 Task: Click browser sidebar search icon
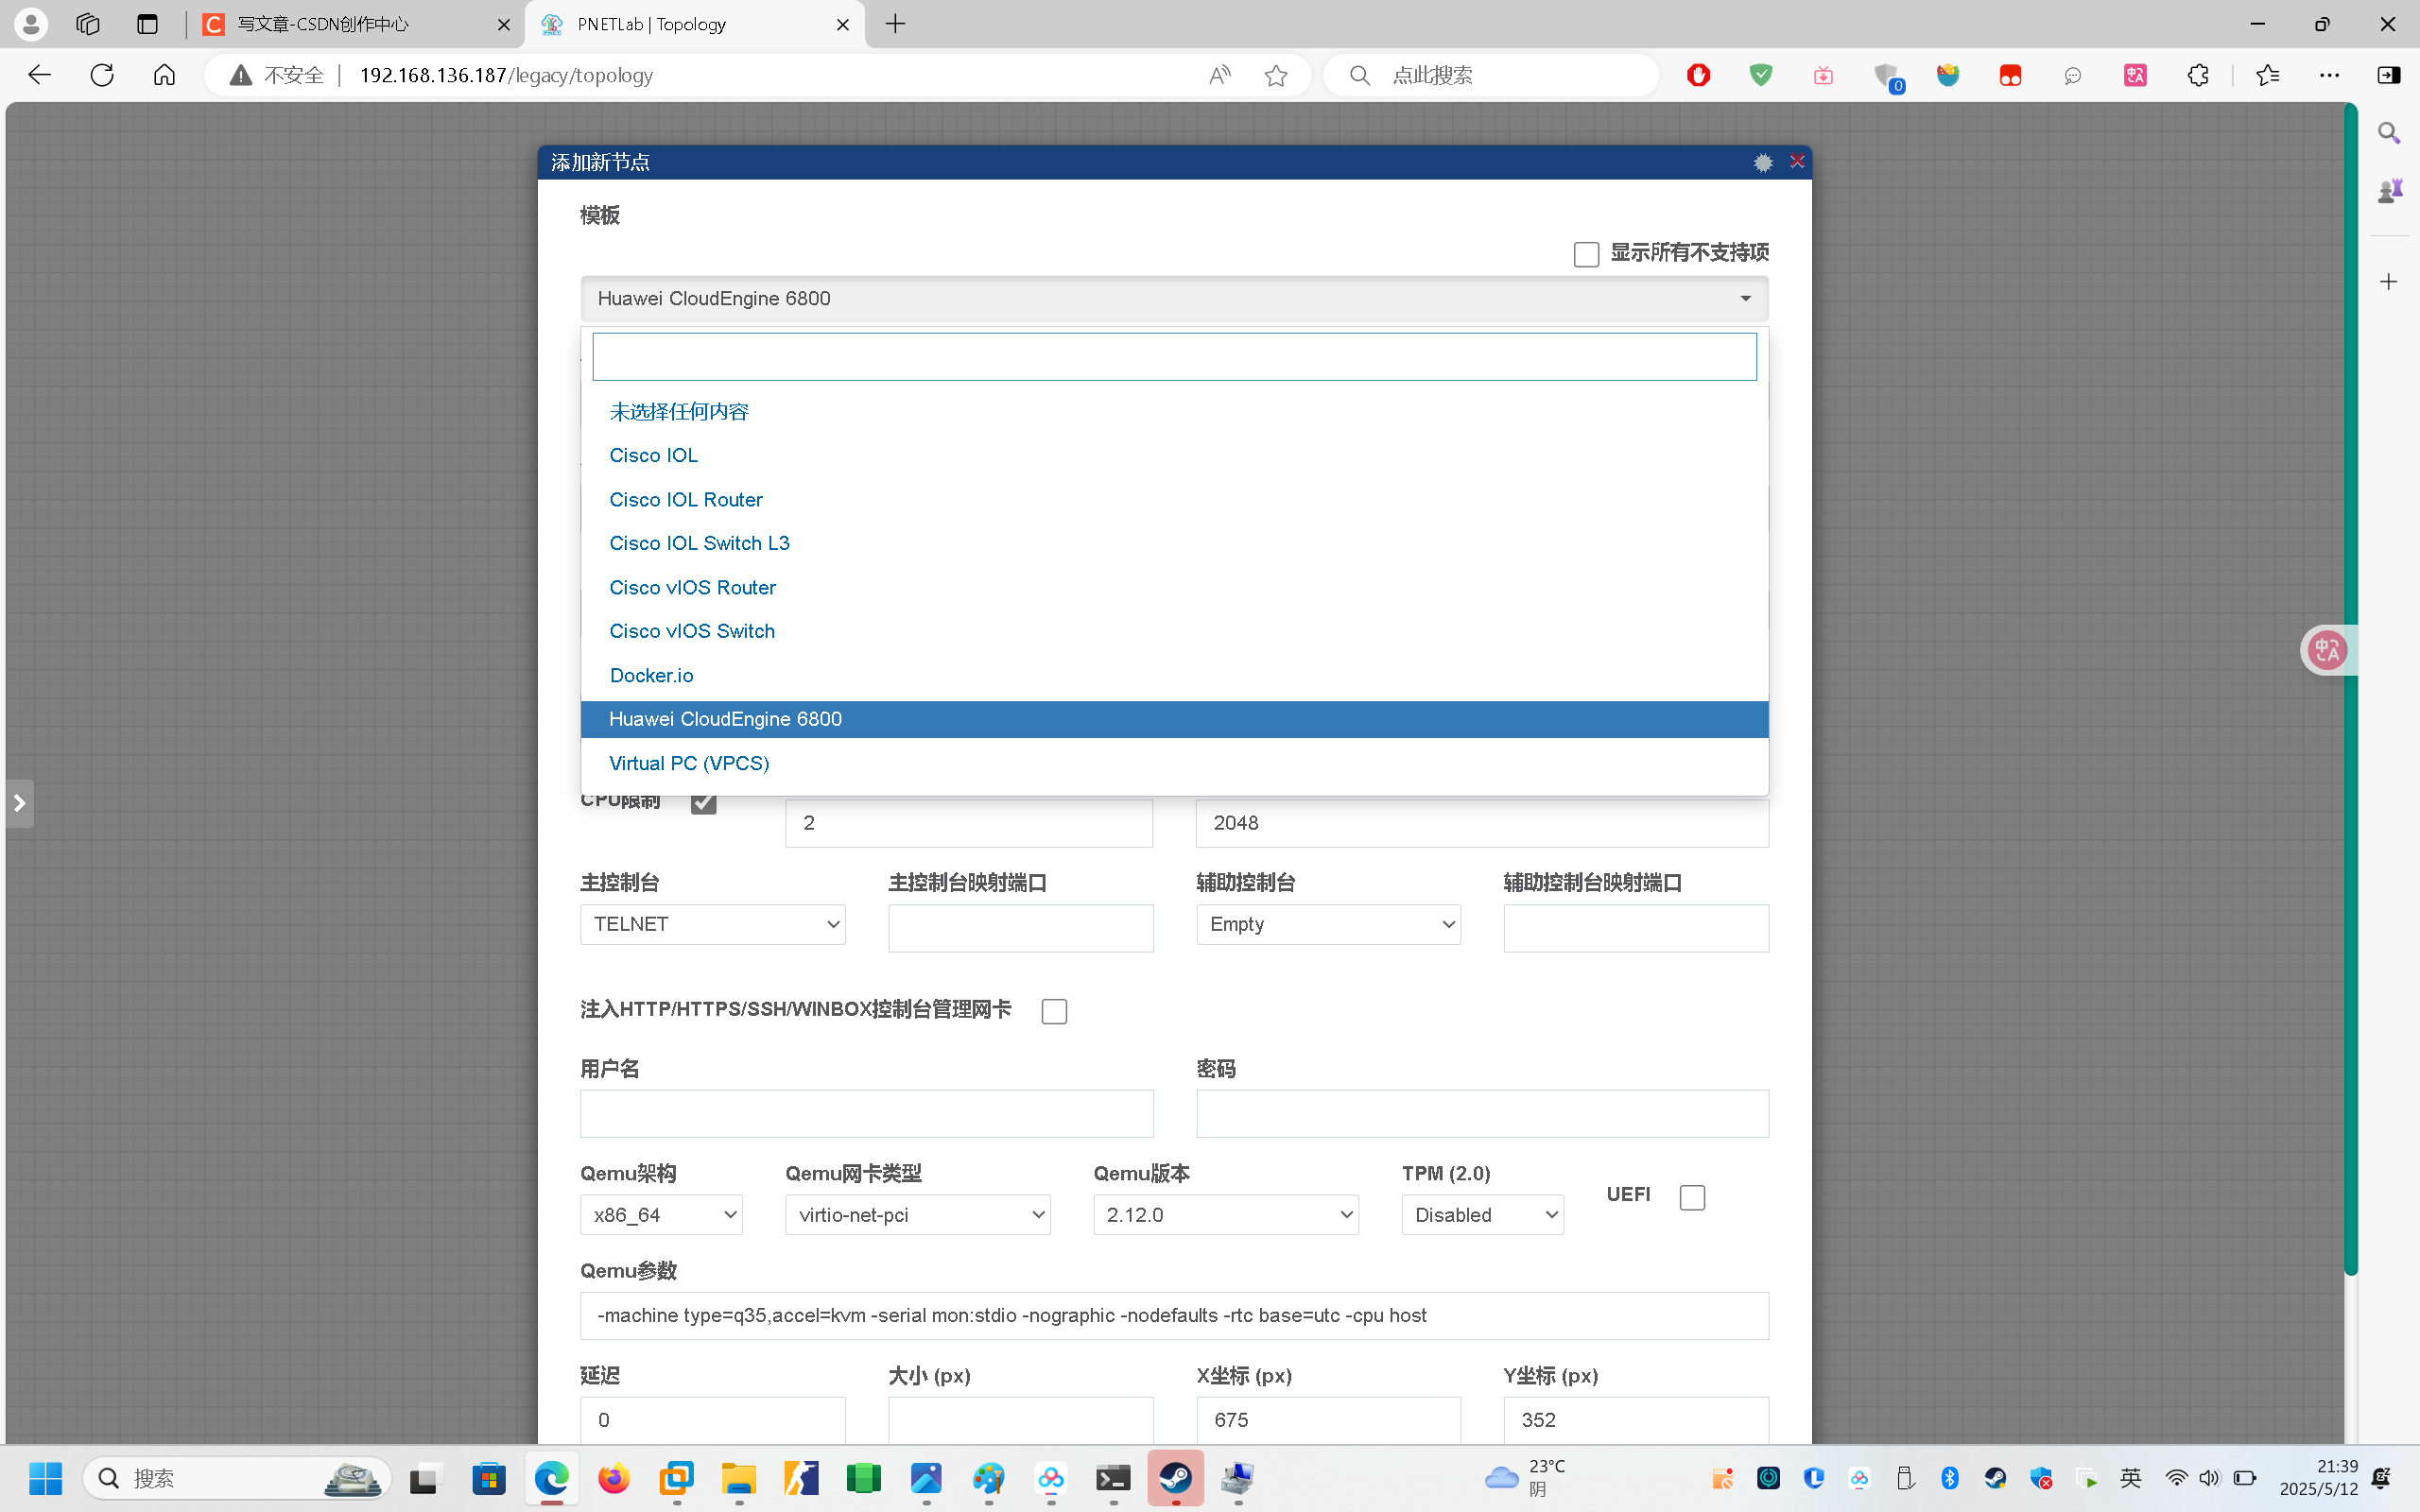click(x=2389, y=133)
